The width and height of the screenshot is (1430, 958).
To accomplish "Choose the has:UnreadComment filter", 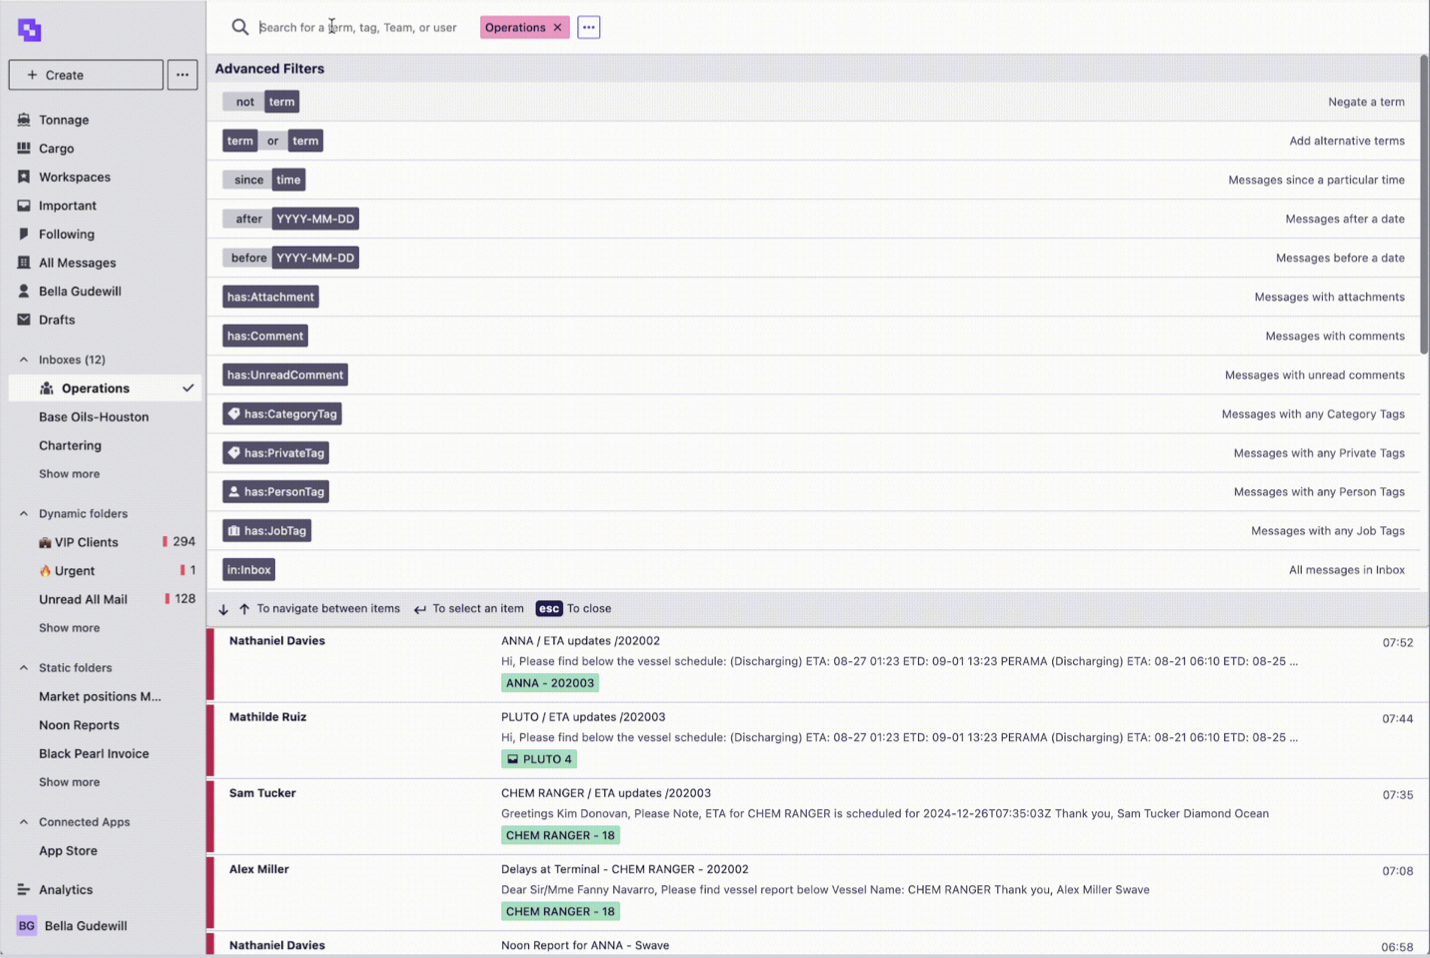I will (285, 375).
